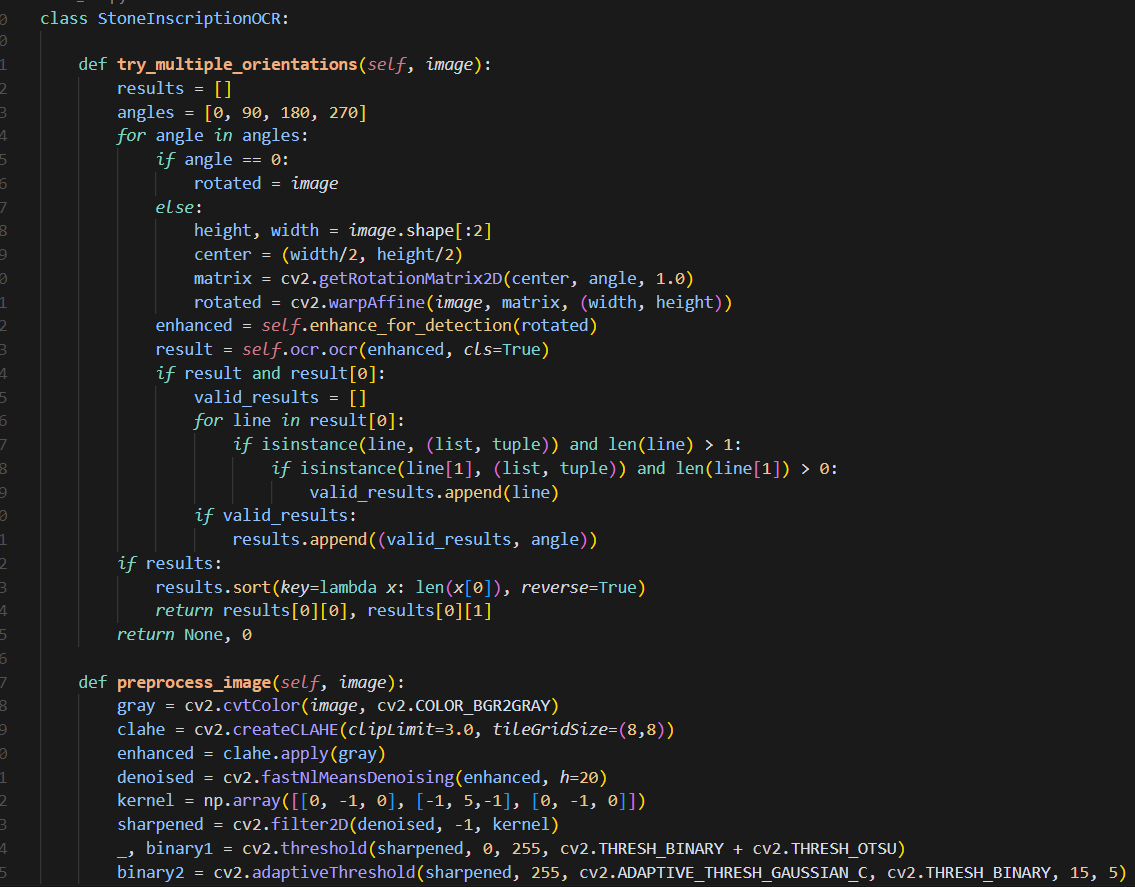The image size is (1135, 887).
Task: Click the cls=True argument
Action: pos(502,349)
